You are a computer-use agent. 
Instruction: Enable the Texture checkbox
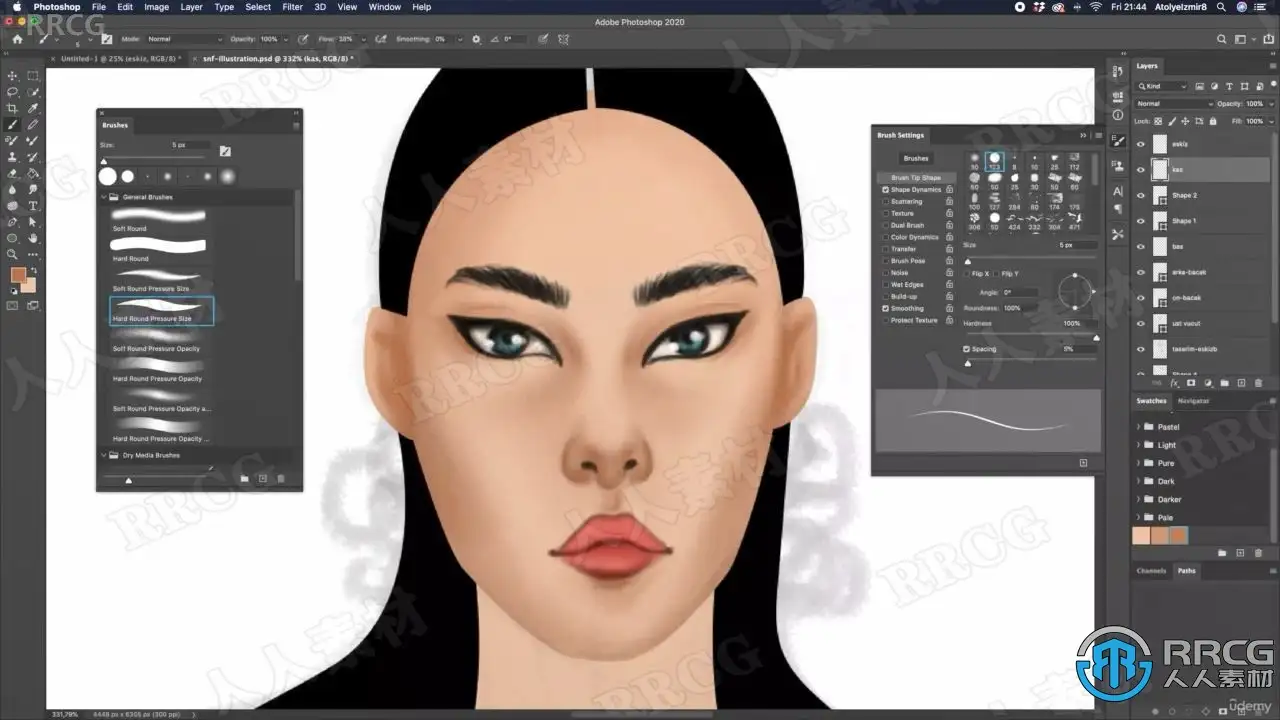pos(885,213)
